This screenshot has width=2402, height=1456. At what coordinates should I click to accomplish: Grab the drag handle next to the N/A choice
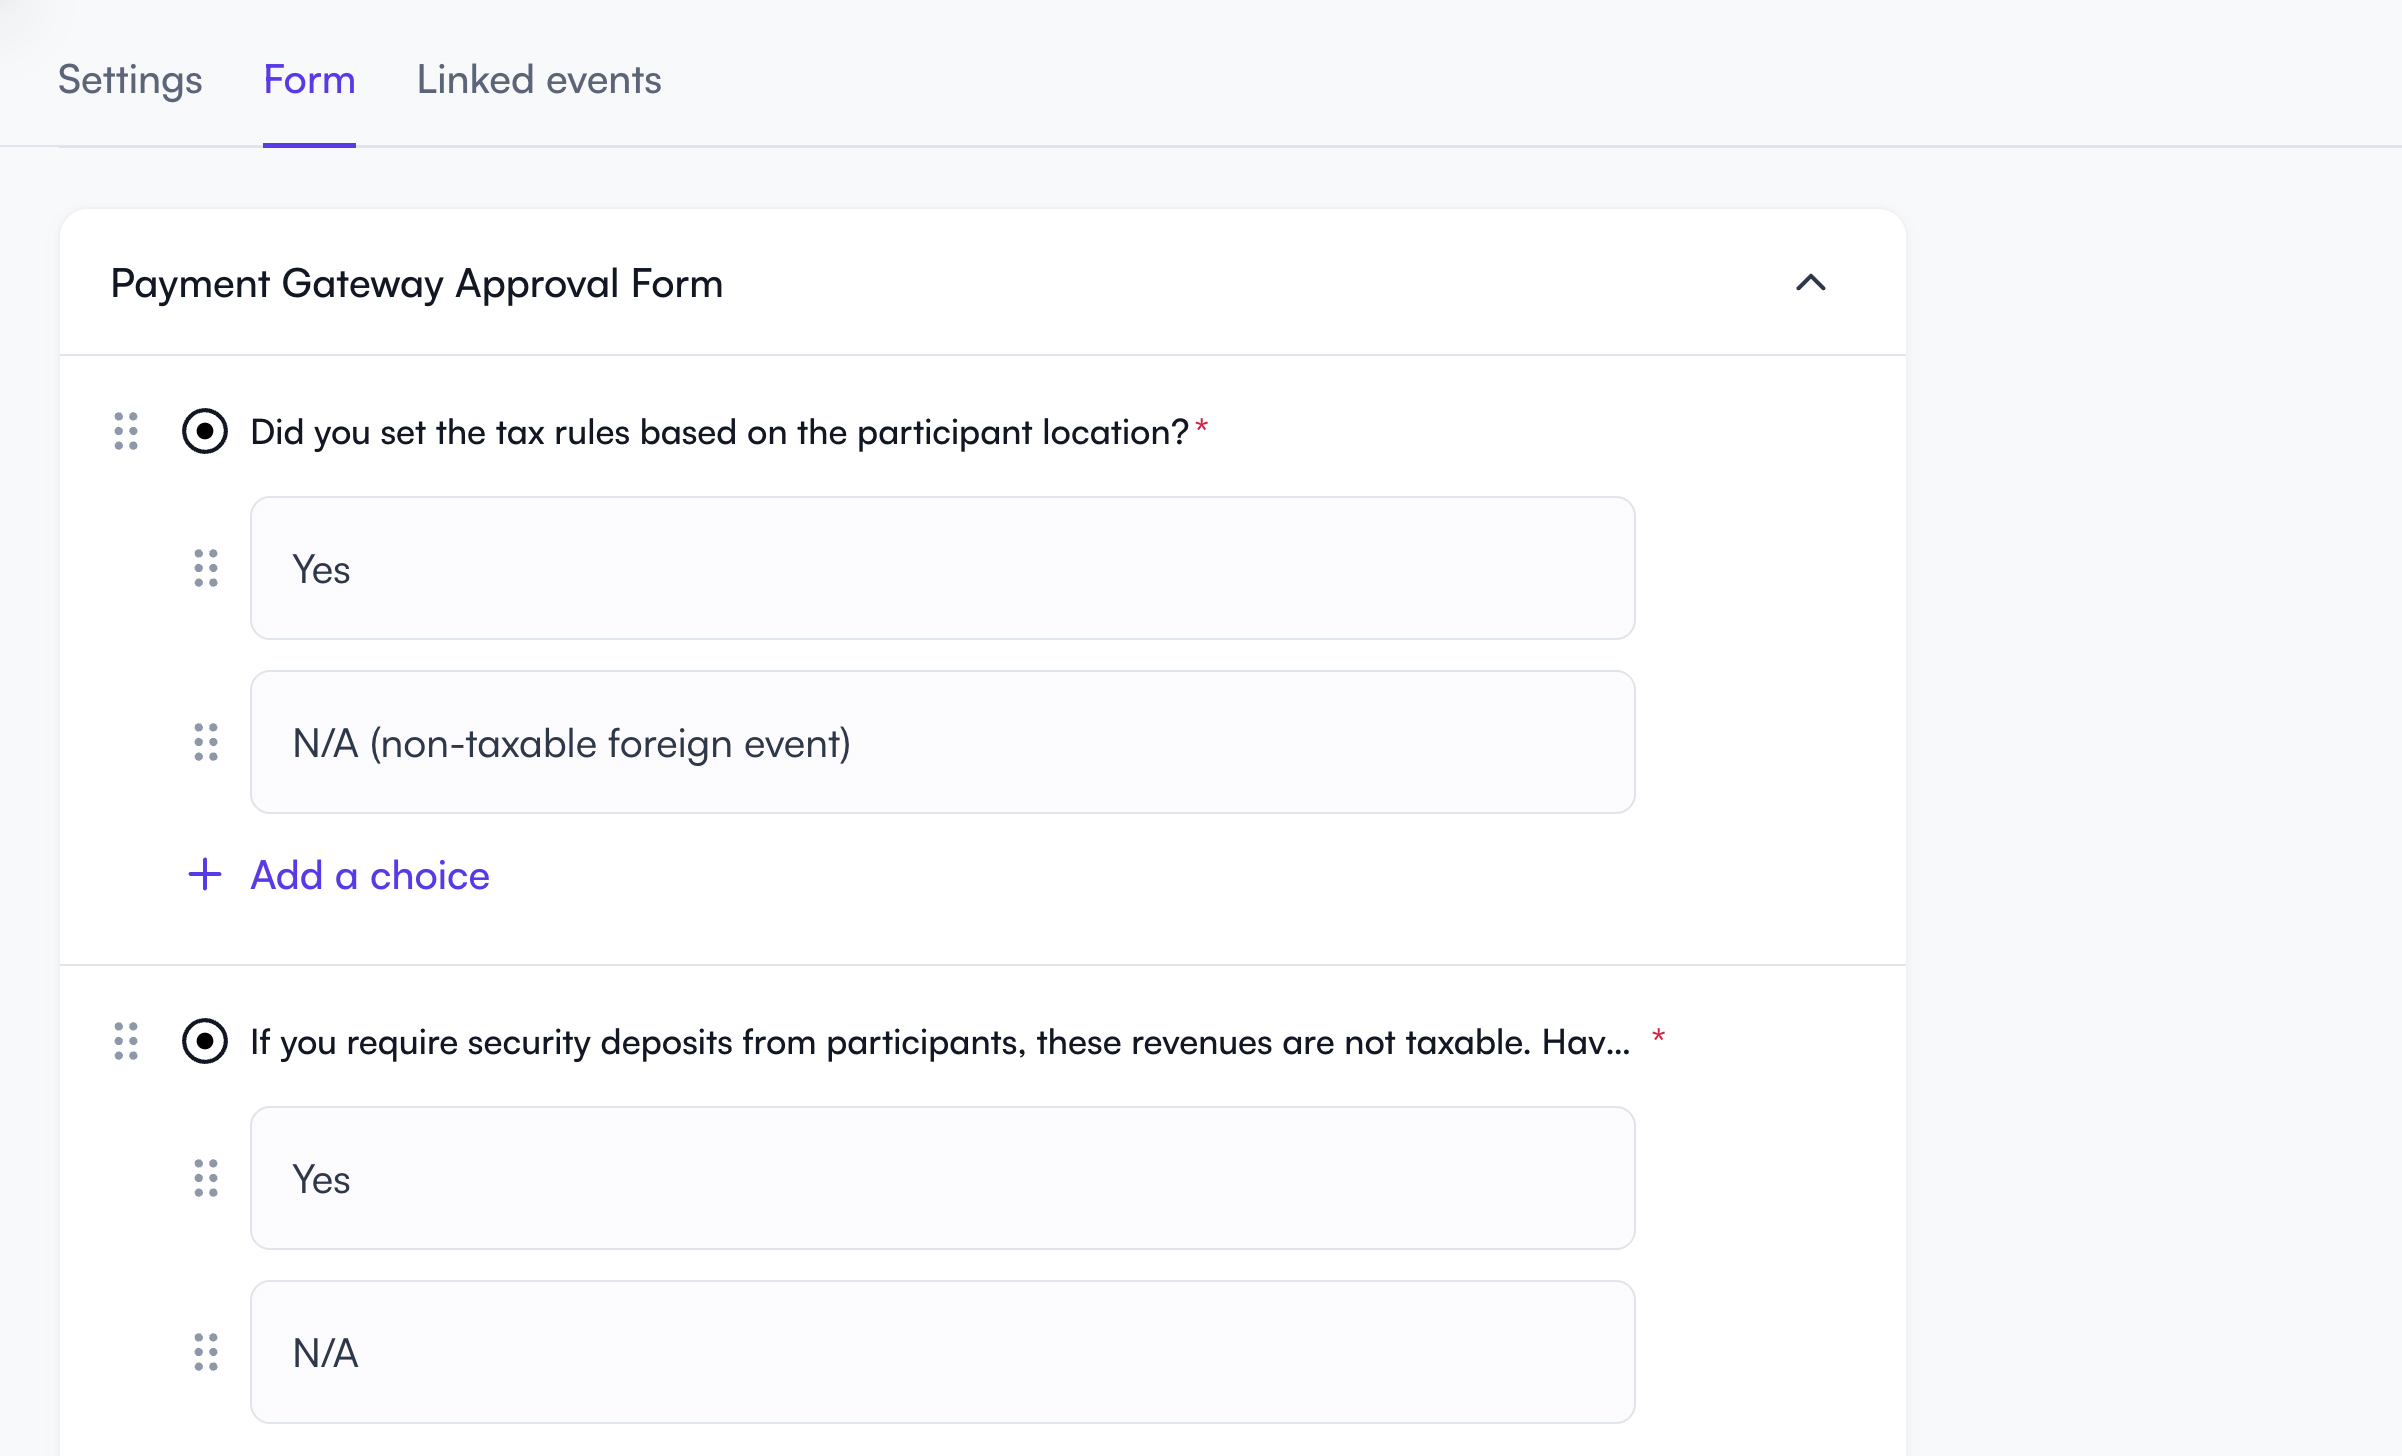(205, 1352)
